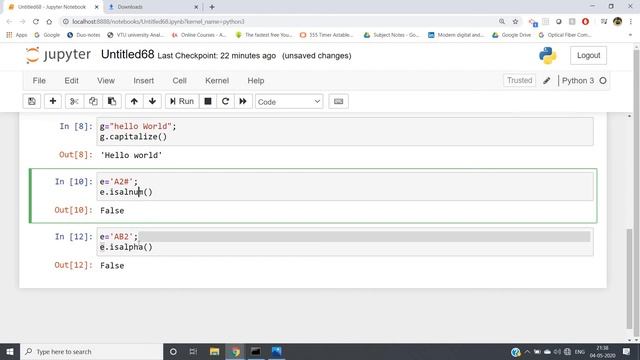Open the command palette keyboard icon
This screenshot has height=360, width=640.
coord(338,101)
